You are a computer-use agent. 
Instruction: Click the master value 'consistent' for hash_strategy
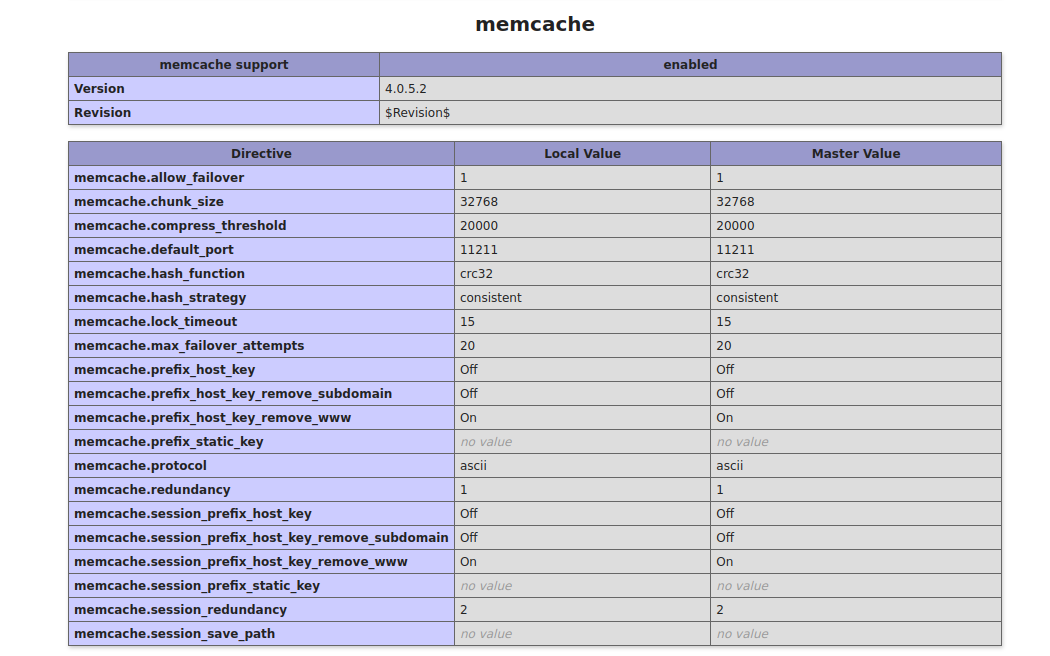click(747, 298)
